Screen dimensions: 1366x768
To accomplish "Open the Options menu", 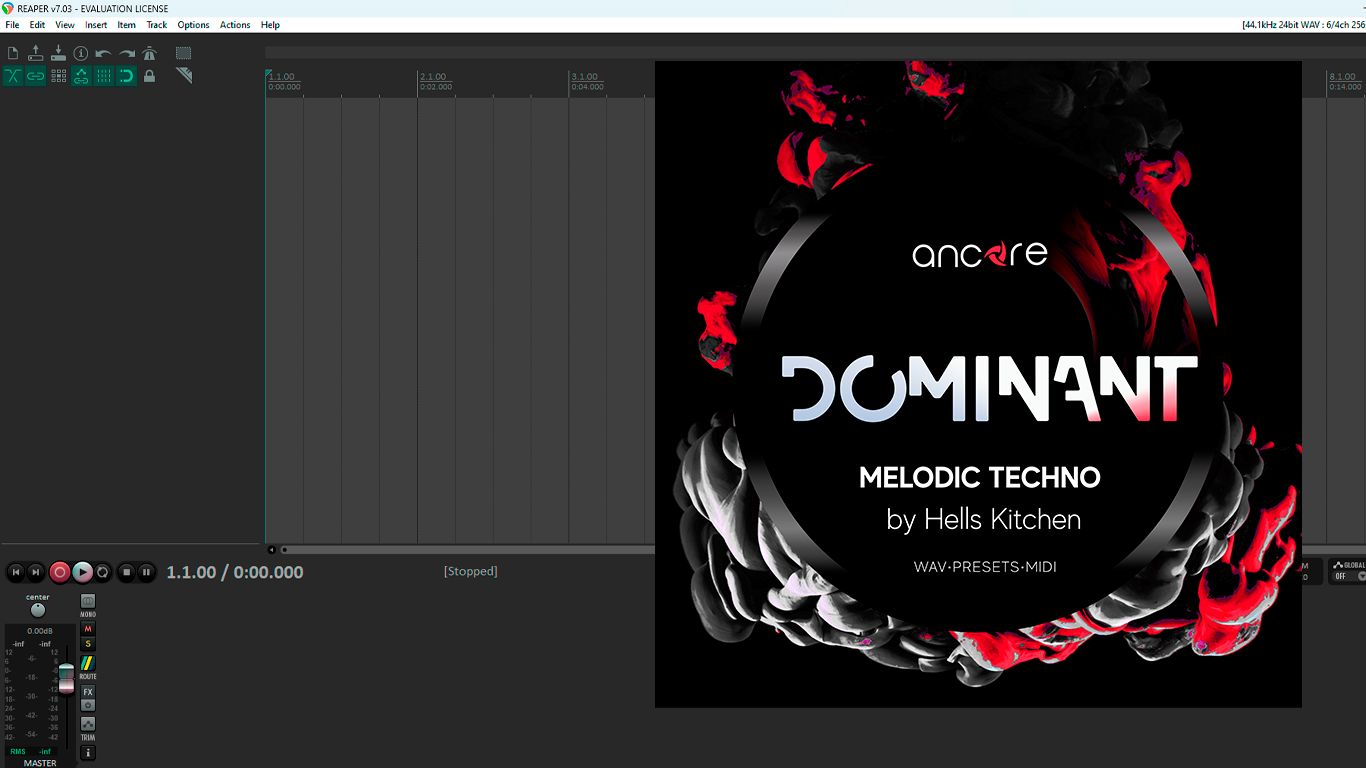I will click(193, 25).
